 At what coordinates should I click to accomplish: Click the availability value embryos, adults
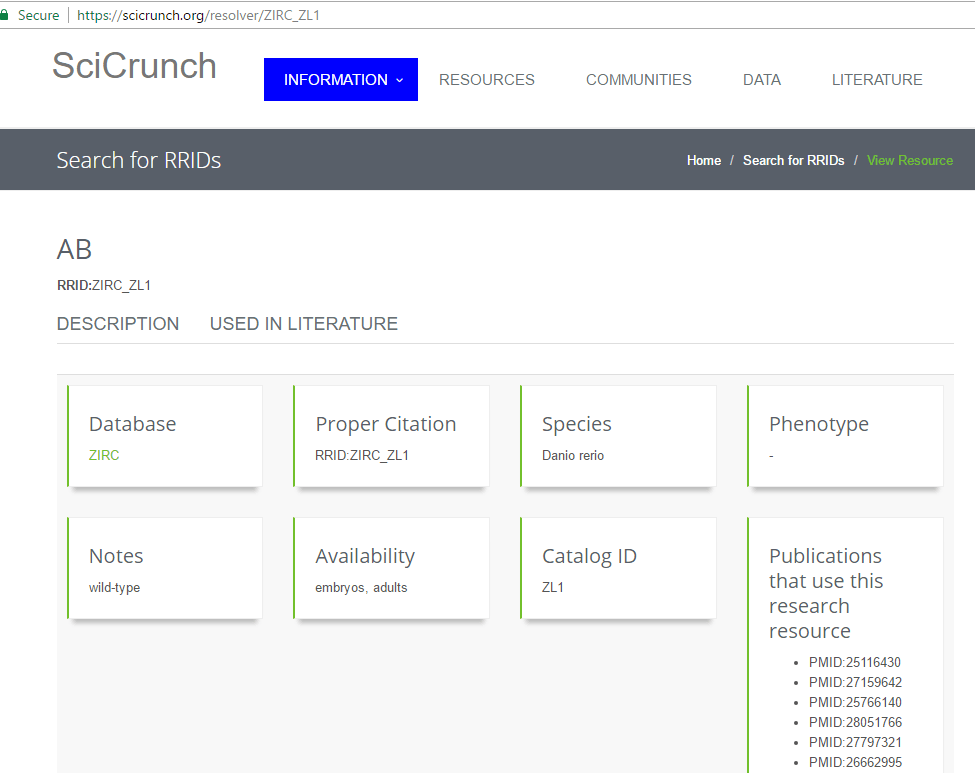pos(361,588)
